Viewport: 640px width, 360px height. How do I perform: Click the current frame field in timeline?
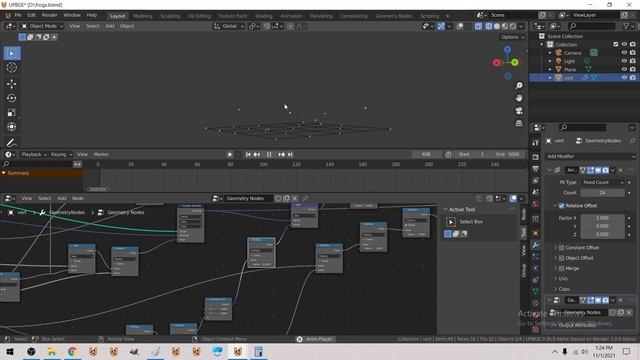click(426, 155)
